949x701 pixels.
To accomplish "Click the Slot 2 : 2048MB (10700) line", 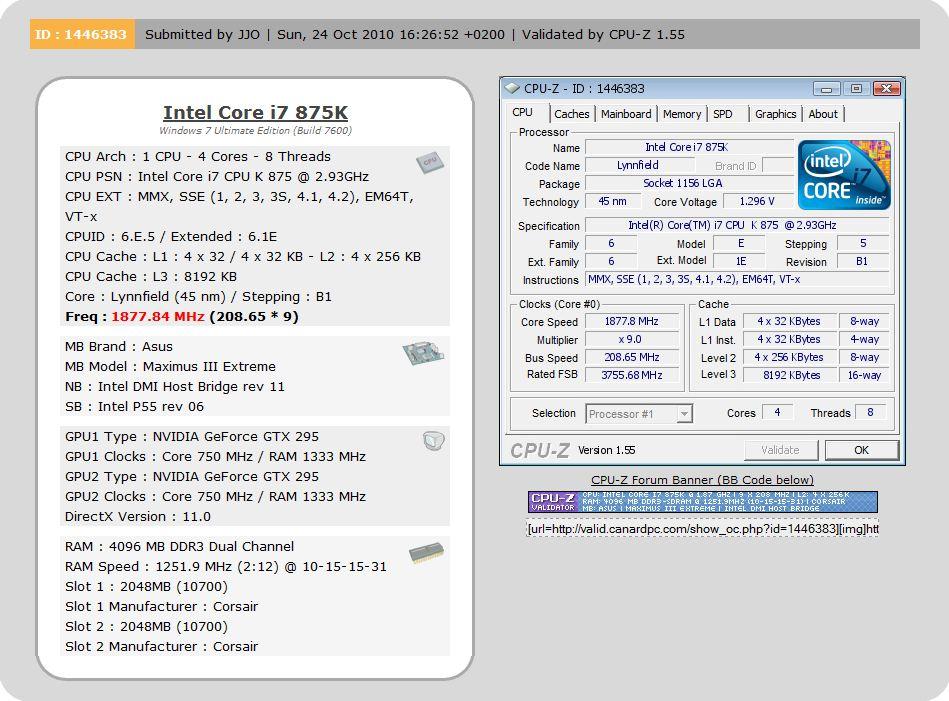I will tap(146, 627).
